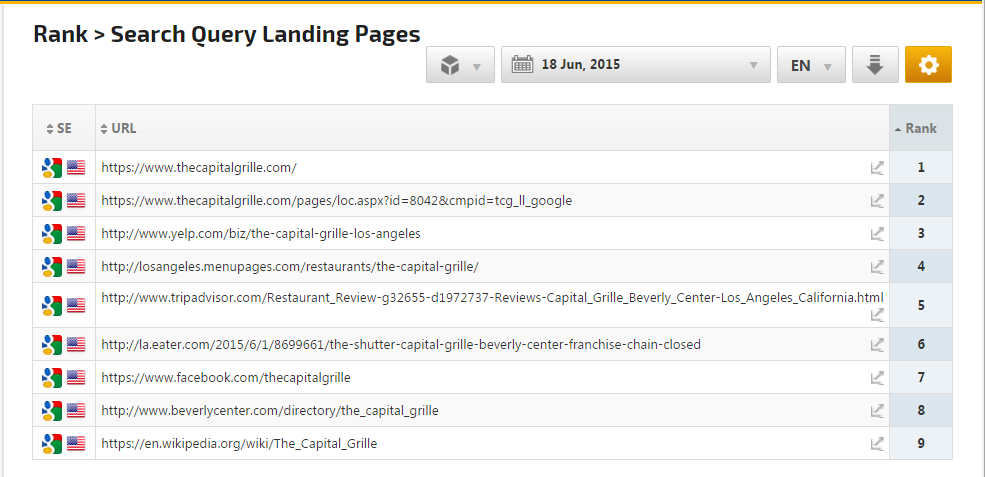Click US flag in tripadvisor.com row

[76, 305]
